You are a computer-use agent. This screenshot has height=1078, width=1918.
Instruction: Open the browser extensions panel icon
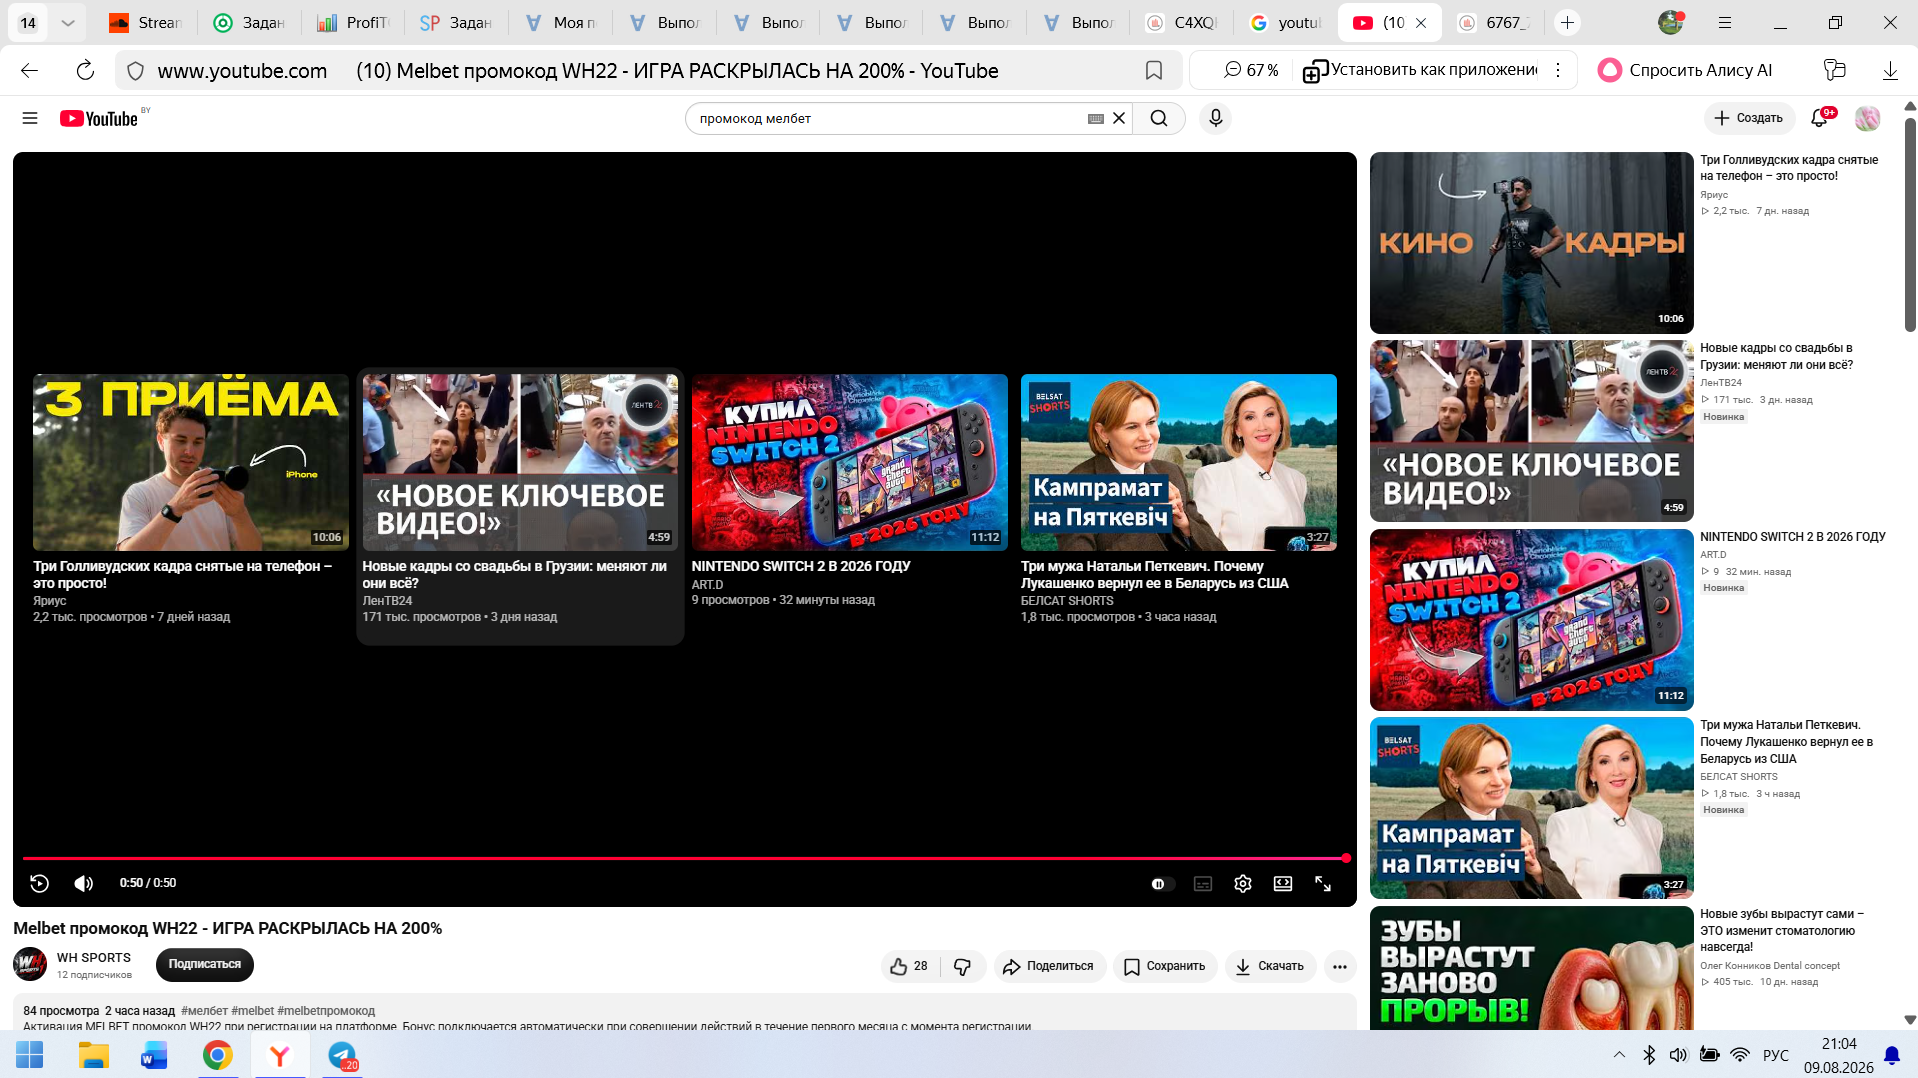1834,70
